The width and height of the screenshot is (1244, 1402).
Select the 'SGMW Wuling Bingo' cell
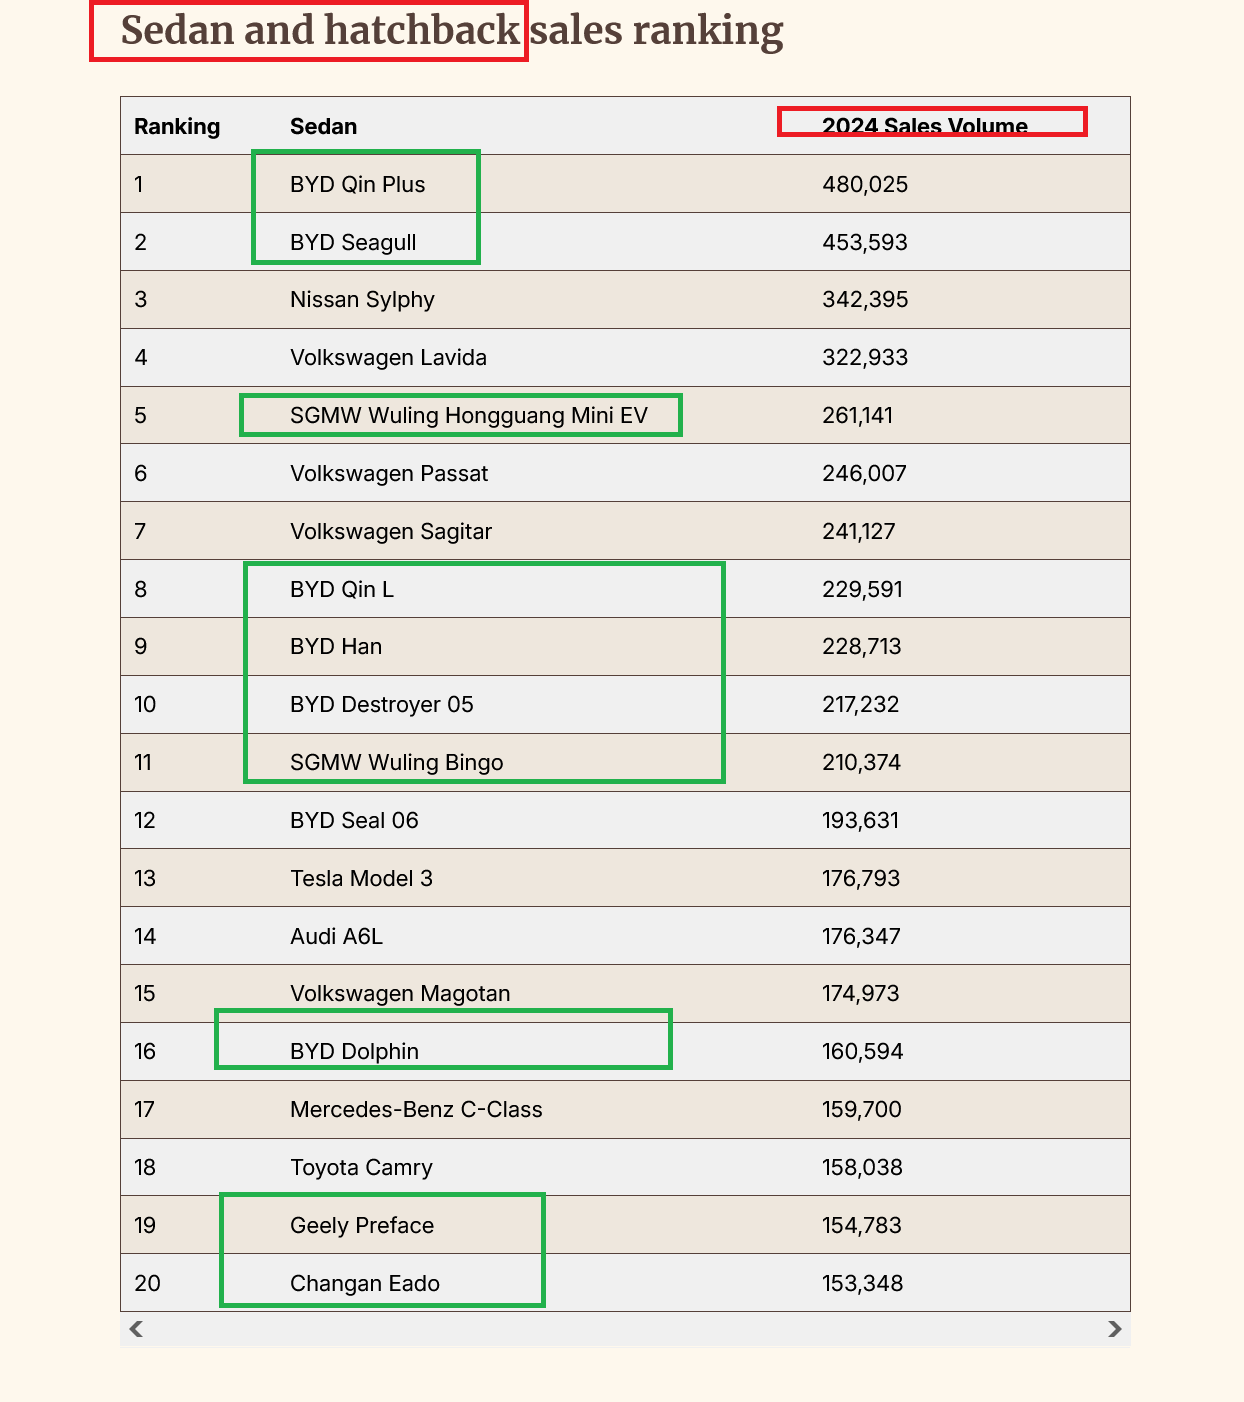coord(397,763)
